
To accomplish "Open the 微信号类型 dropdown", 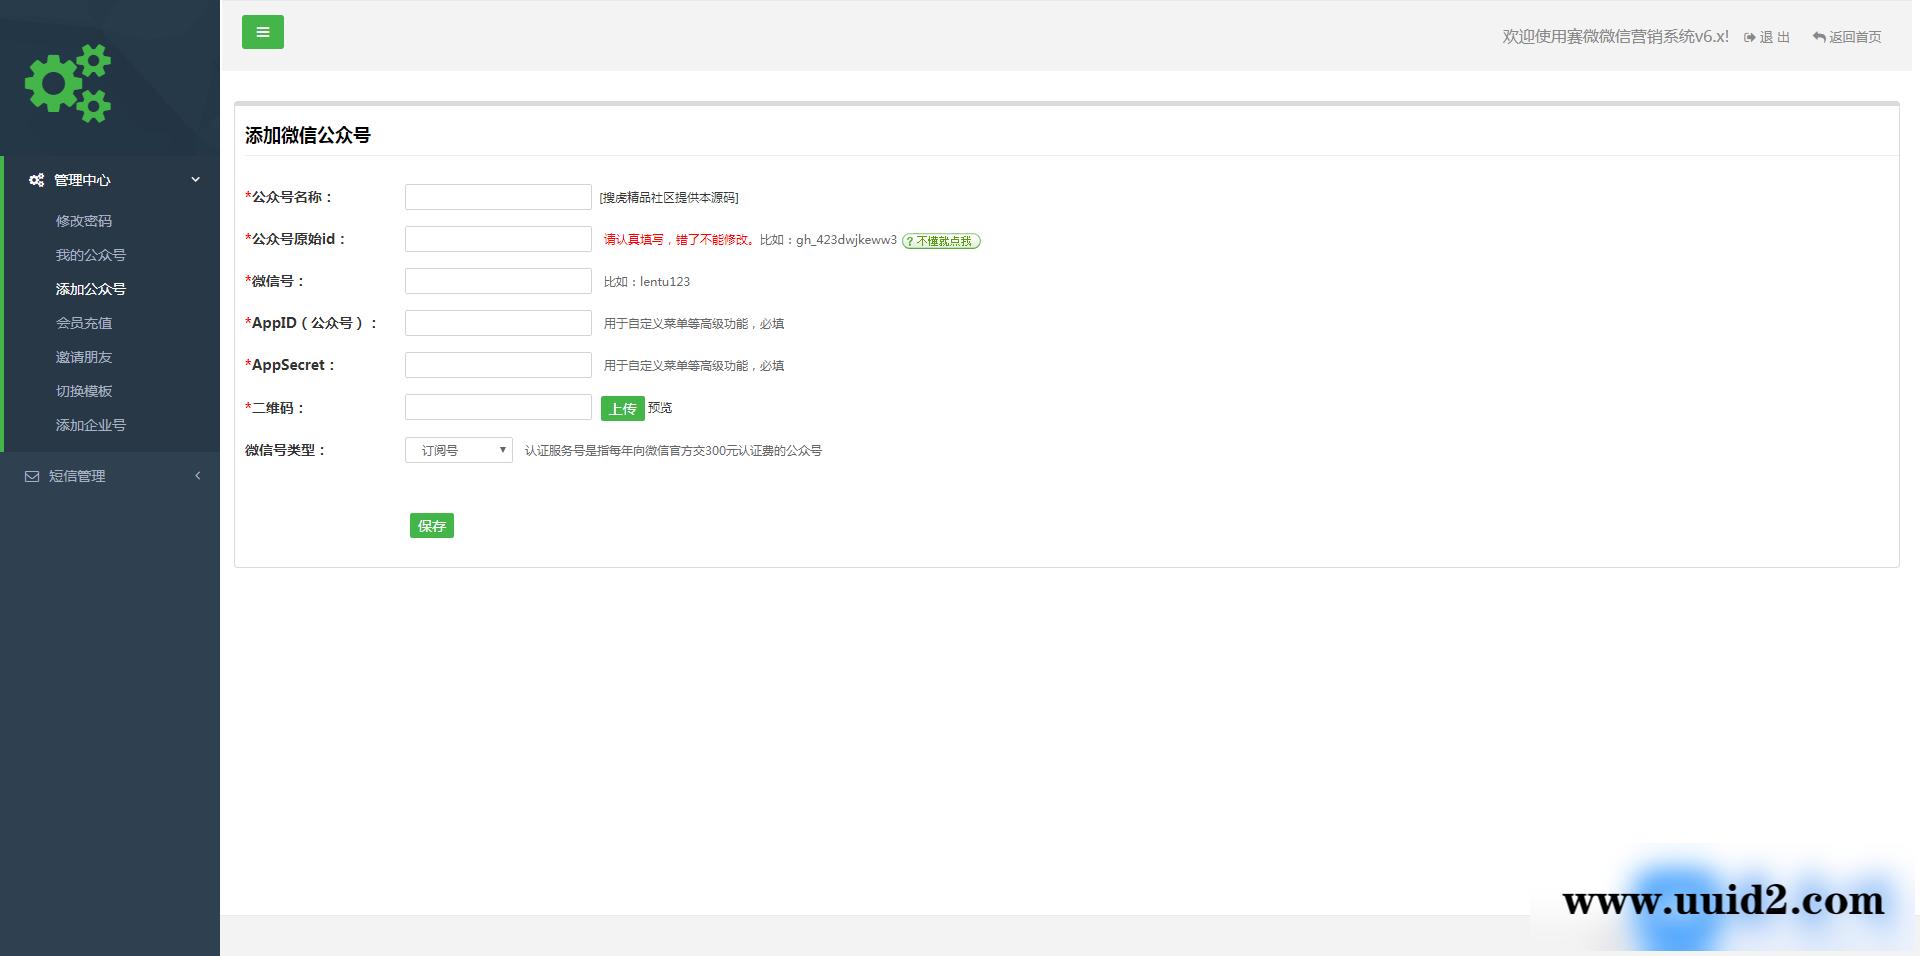I will [x=458, y=450].
